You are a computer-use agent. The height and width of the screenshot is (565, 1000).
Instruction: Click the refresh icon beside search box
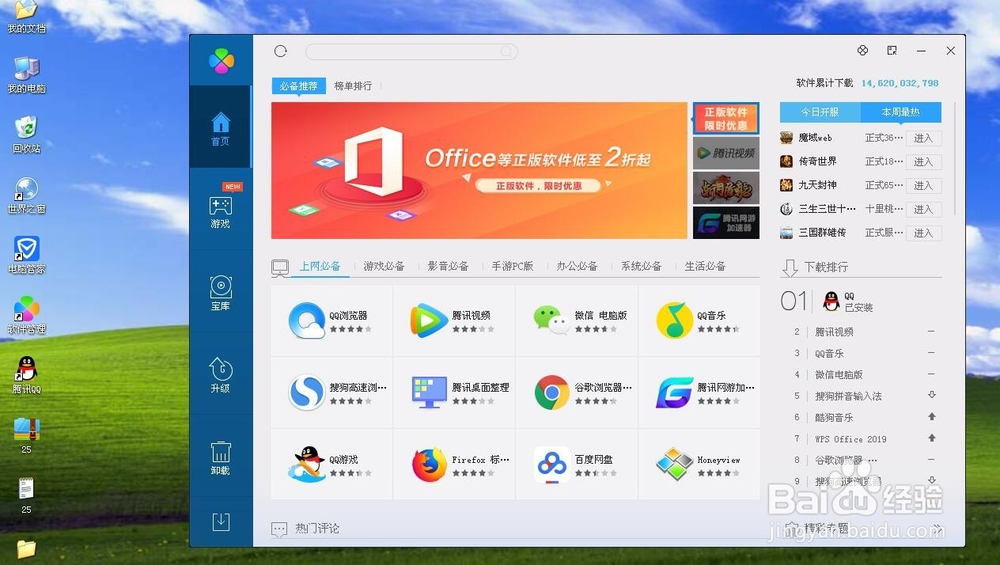pyautogui.click(x=281, y=51)
